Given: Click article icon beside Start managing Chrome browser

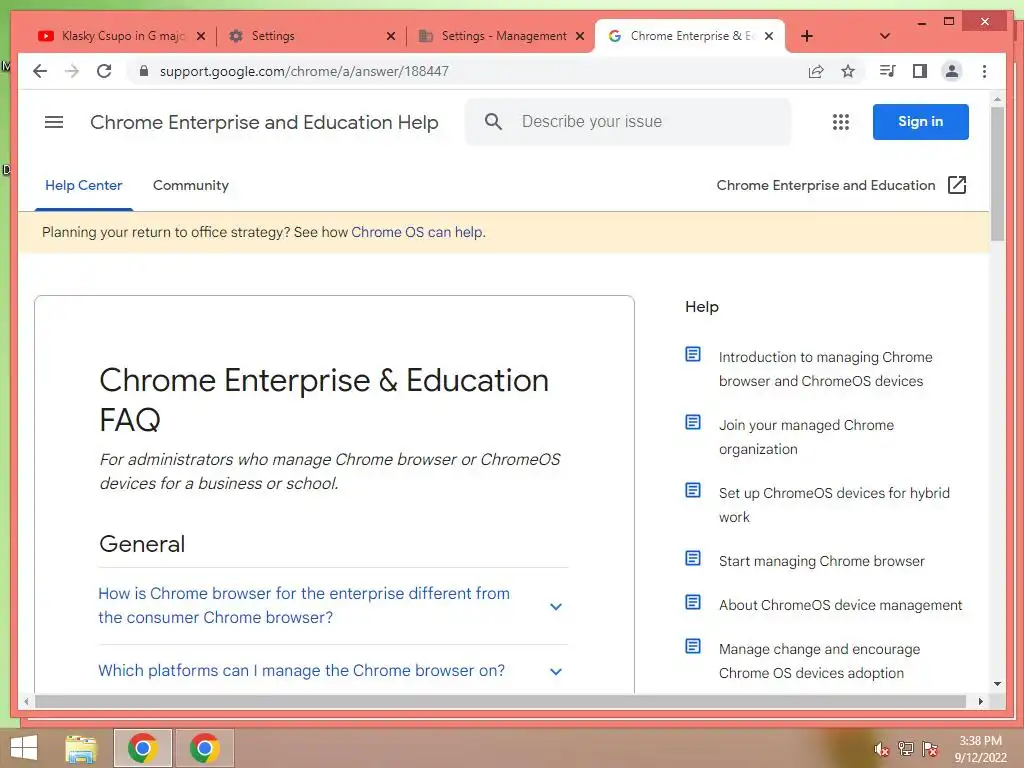Looking at the screenshot, I should coord(693,558).
